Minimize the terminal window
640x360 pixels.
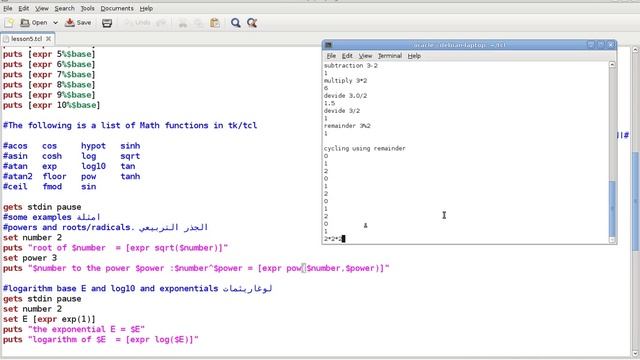click(x=591, y=44)
